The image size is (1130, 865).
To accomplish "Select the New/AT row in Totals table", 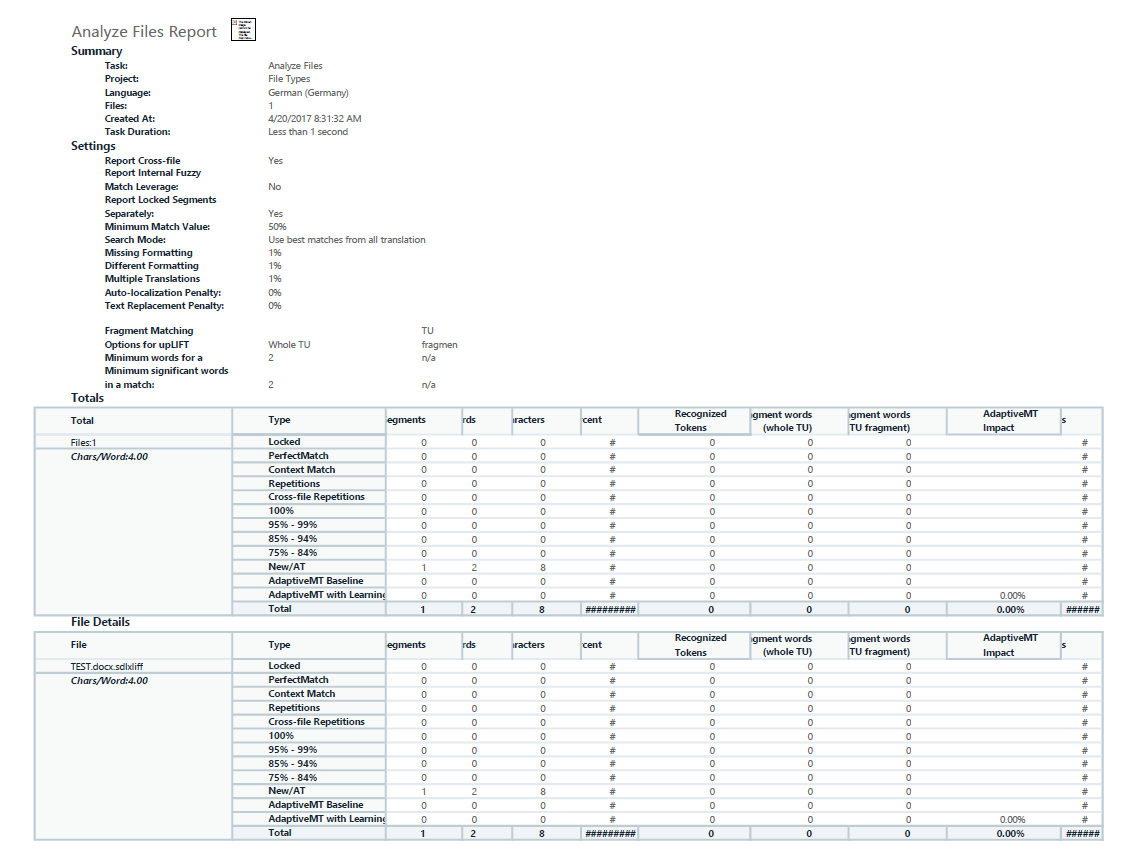I will pos(667,567).
